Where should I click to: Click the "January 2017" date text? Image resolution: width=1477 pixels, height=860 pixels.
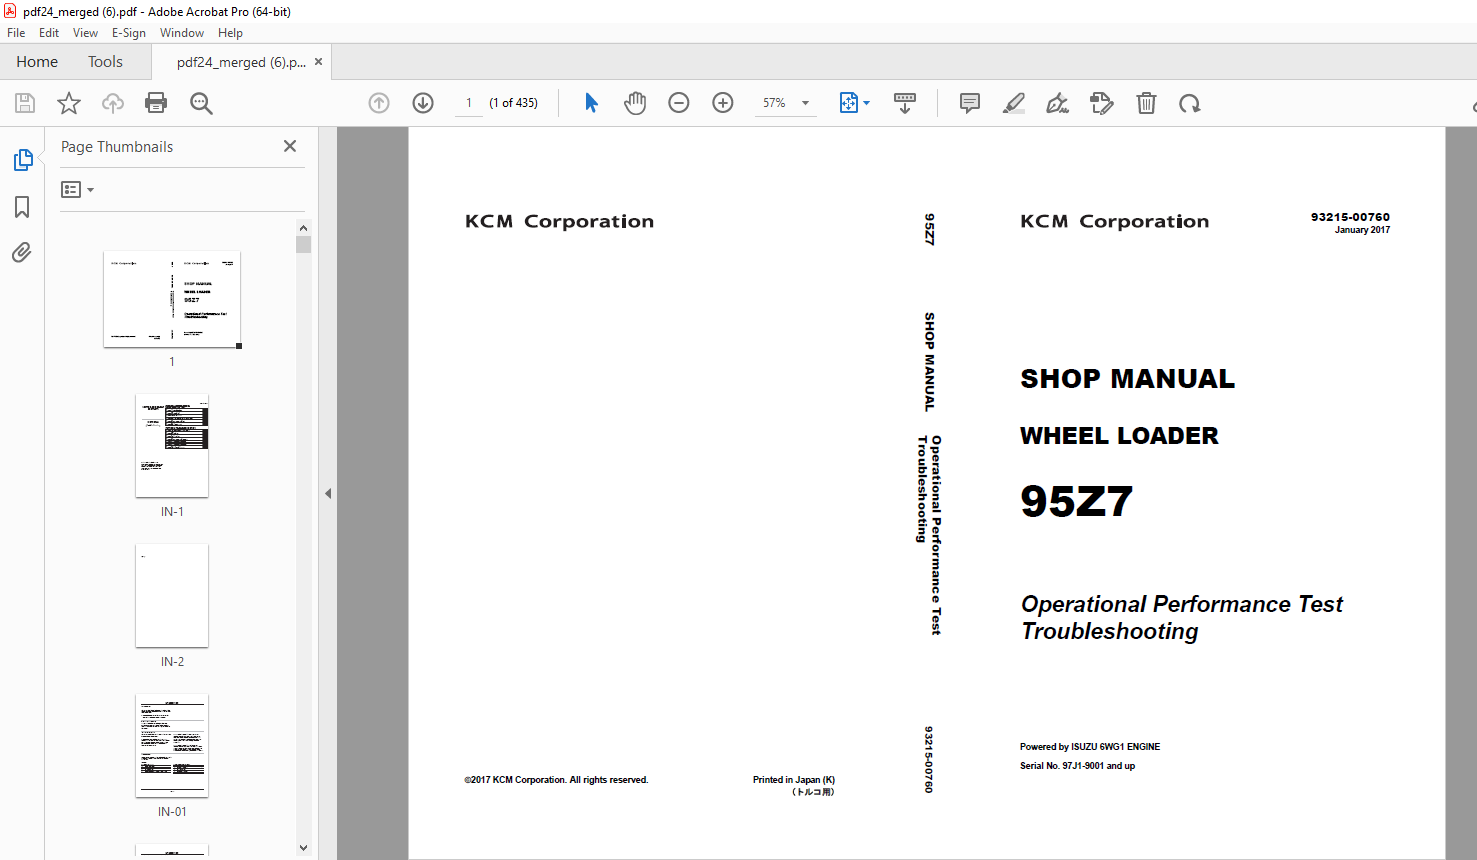(1362, 230)
